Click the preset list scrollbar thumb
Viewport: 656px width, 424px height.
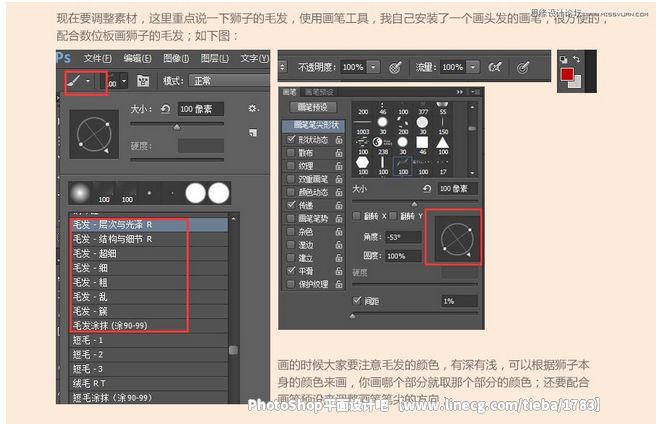click(233, 350)
